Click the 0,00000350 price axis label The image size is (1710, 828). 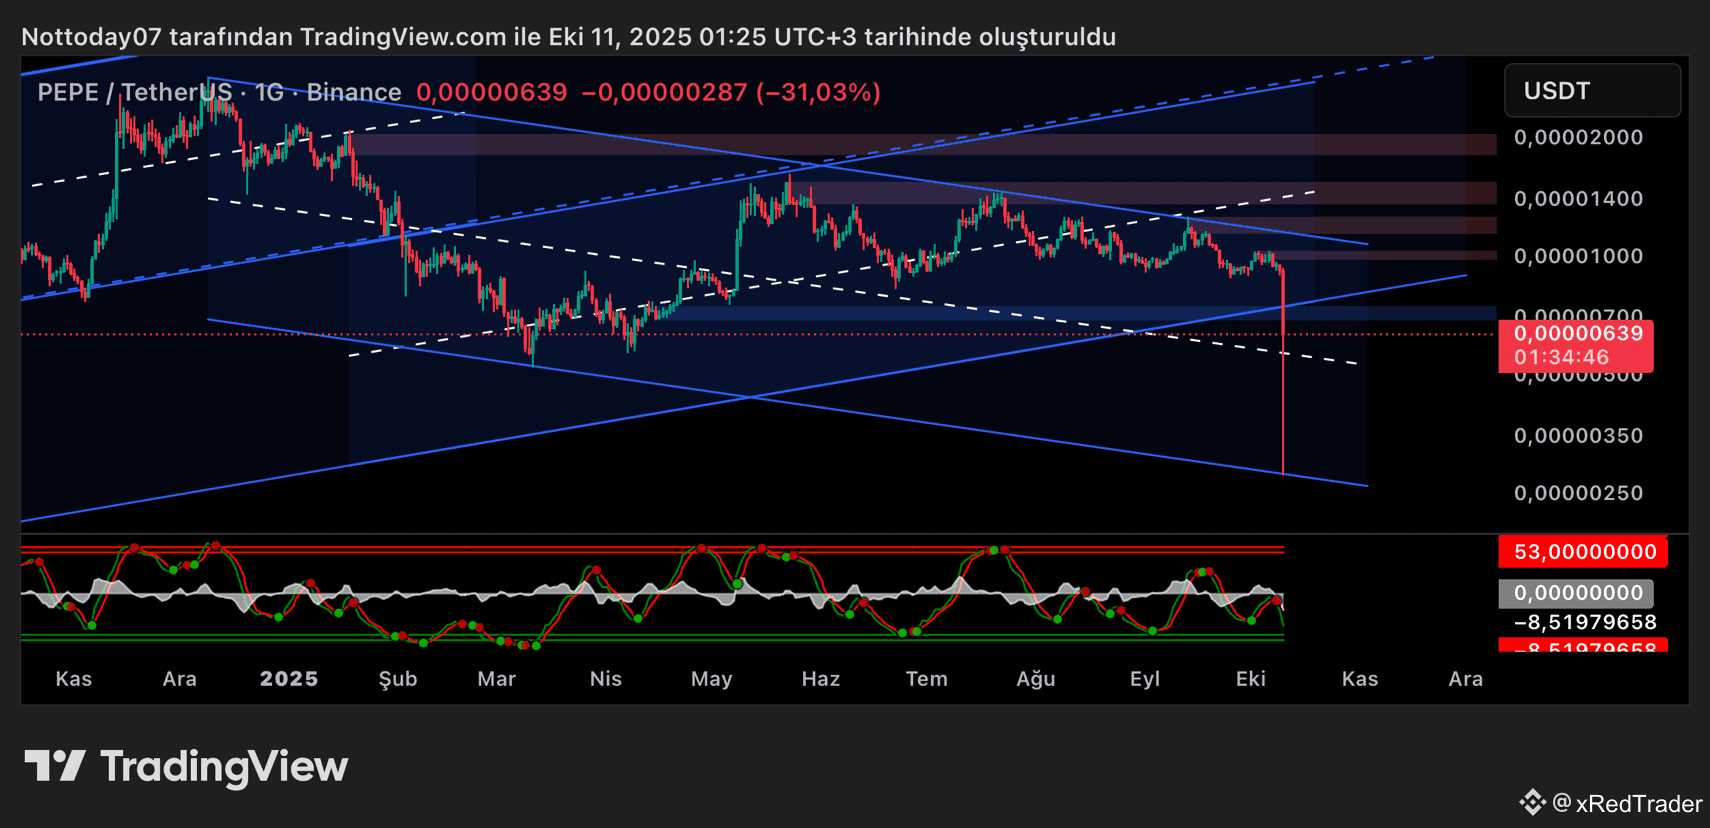pyautogui.click(x=1578, y=435)
